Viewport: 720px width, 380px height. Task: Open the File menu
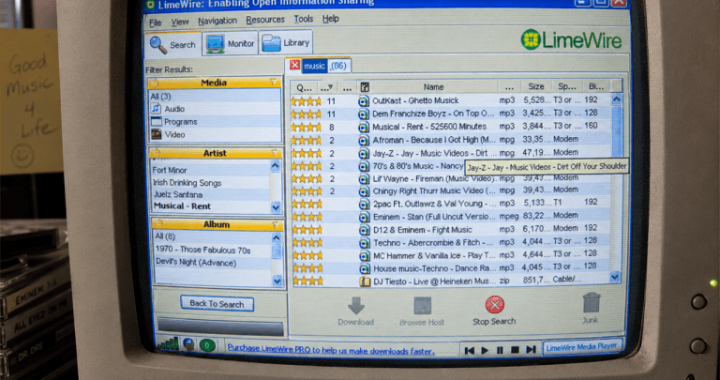[x=155, y=22]
